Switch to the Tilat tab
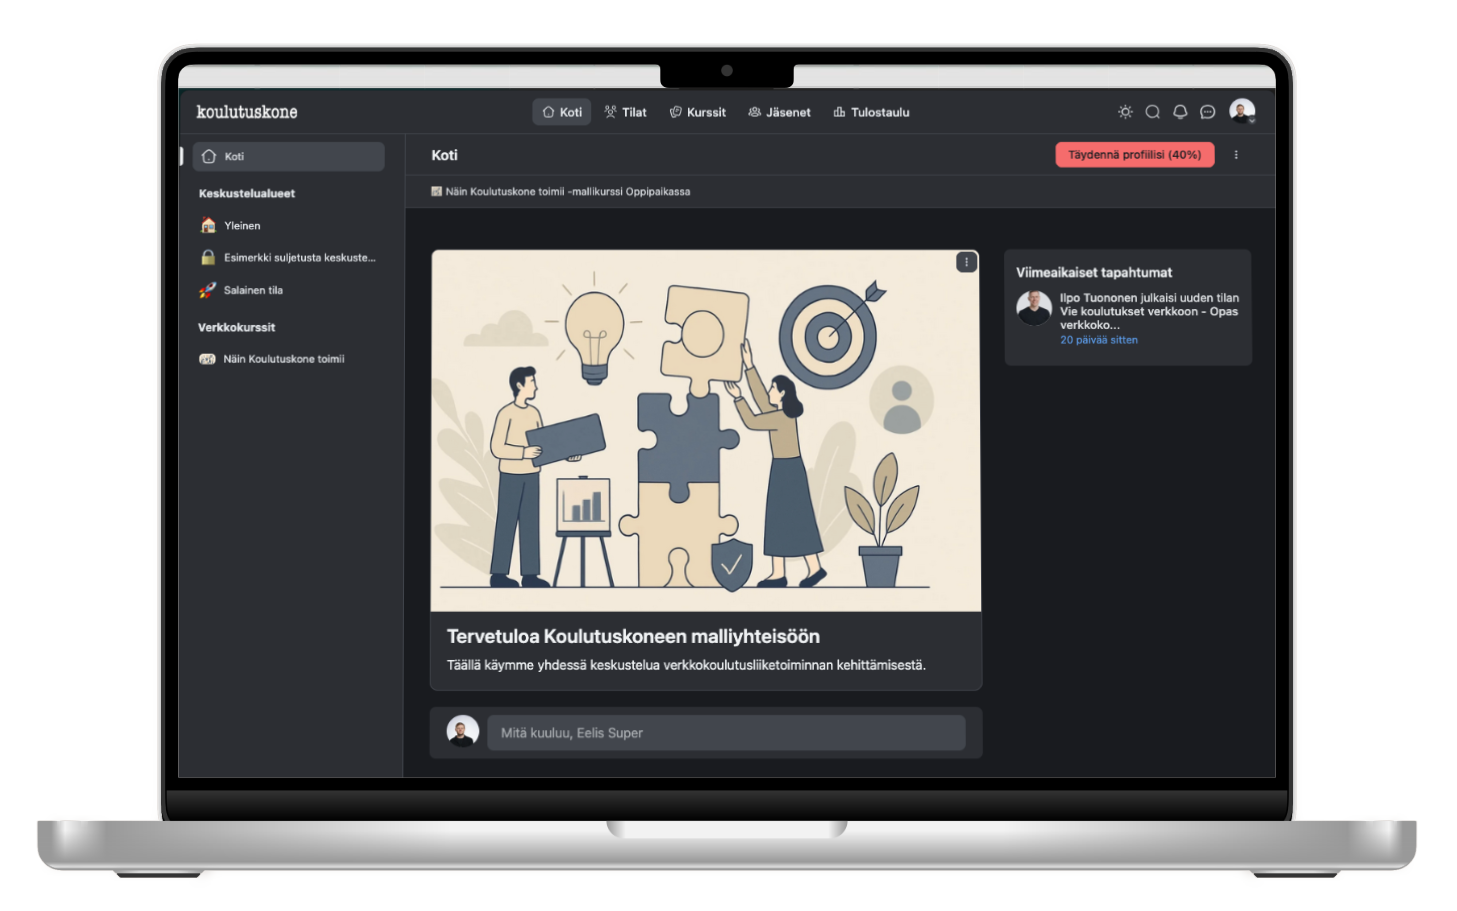Viewport: 1457px width, 911px height. coord(625,112)
